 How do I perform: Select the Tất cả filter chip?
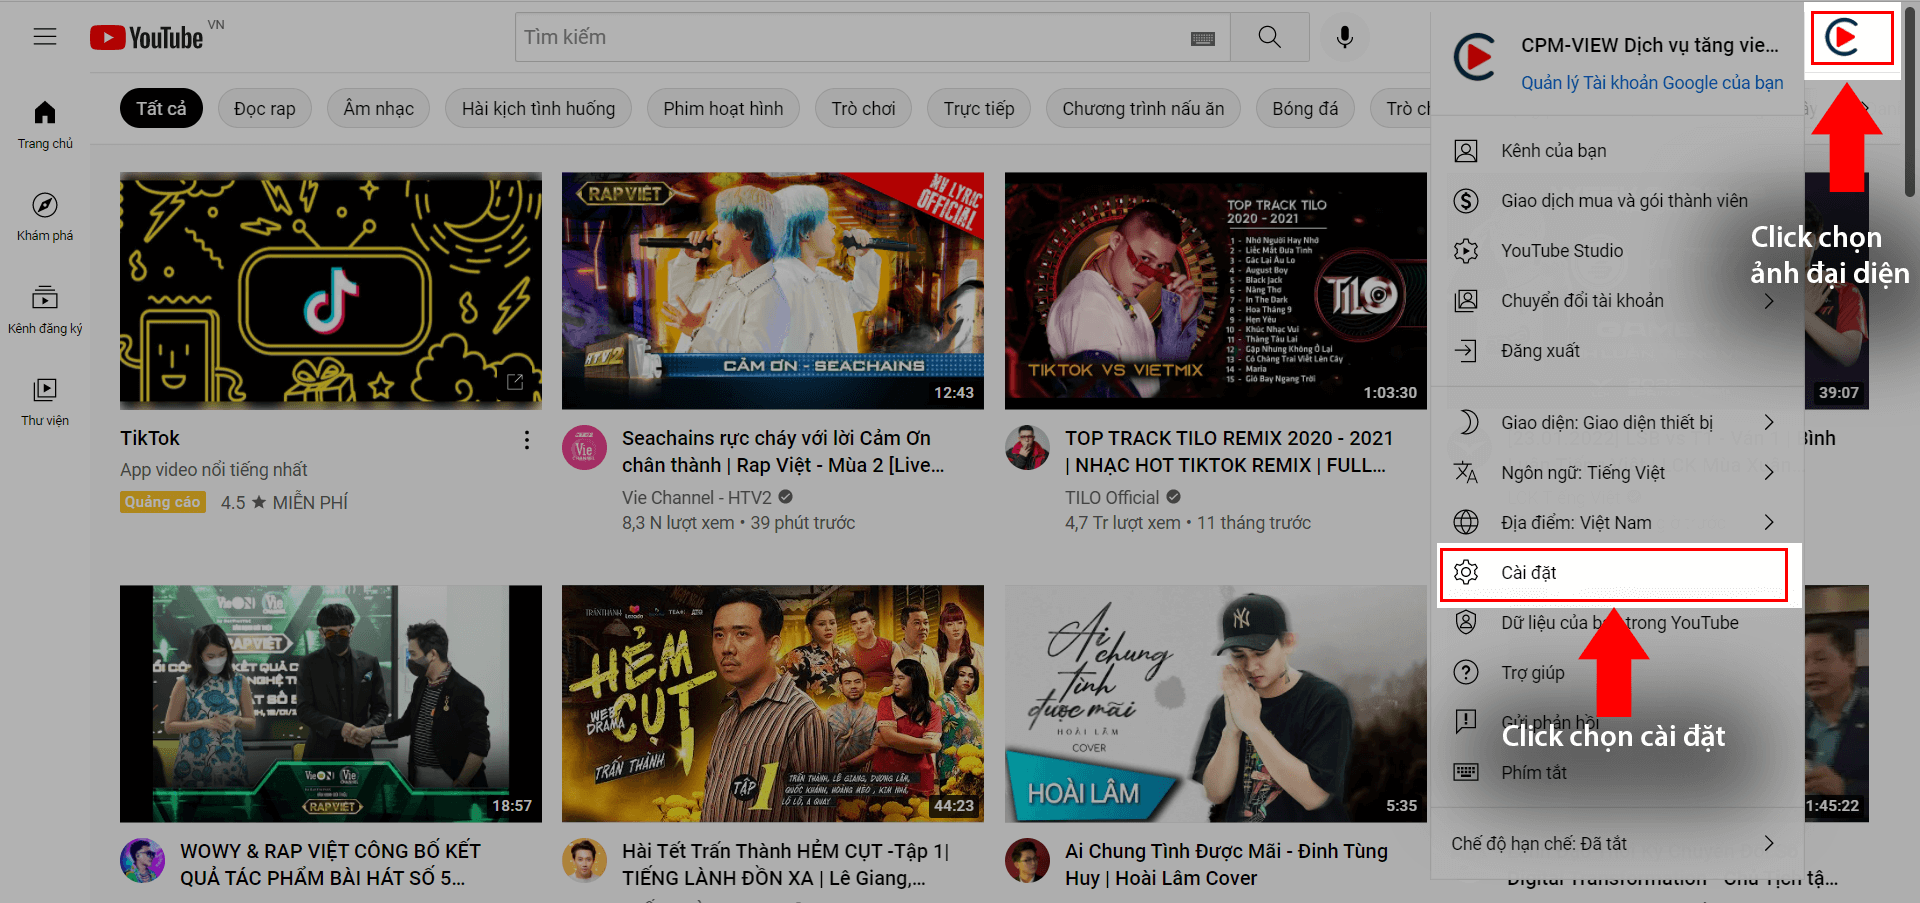click(x=161, y=109)
